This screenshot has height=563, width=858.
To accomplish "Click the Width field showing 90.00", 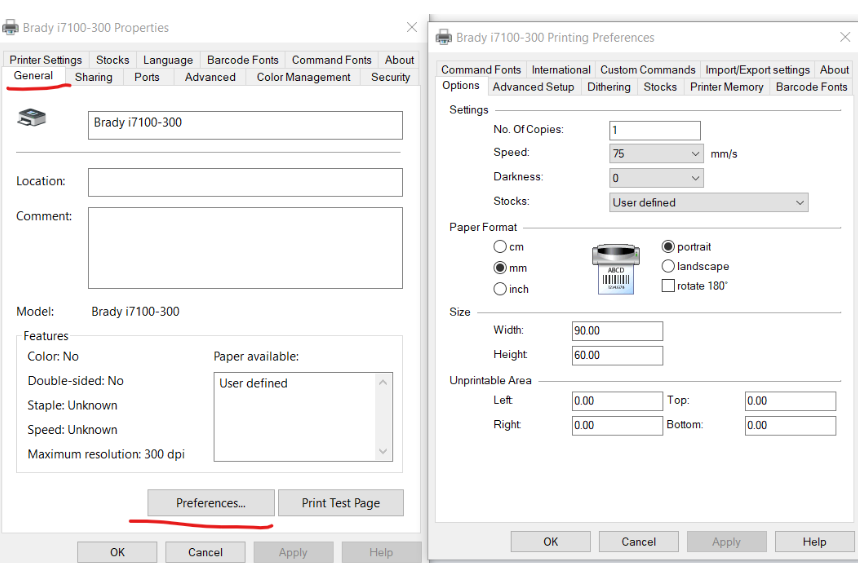I will (x=617, y=331).
